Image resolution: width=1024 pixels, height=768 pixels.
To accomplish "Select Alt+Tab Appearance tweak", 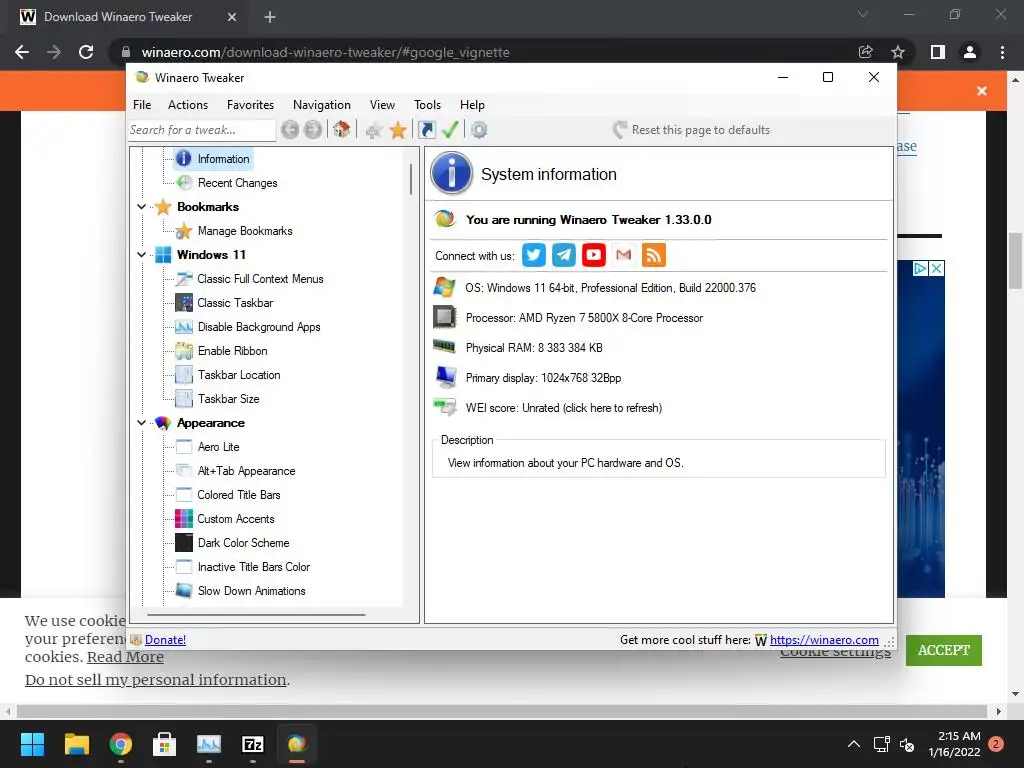I will point(246,471).
